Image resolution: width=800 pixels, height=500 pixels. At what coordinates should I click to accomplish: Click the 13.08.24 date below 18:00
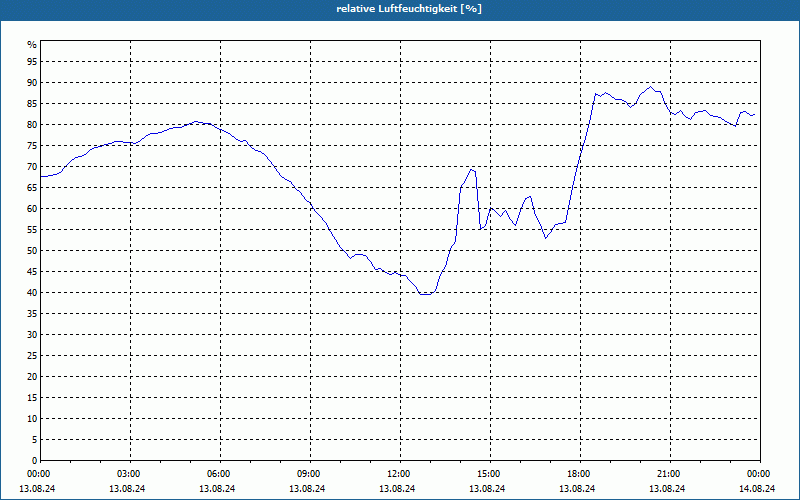click(x=578, y=489)
